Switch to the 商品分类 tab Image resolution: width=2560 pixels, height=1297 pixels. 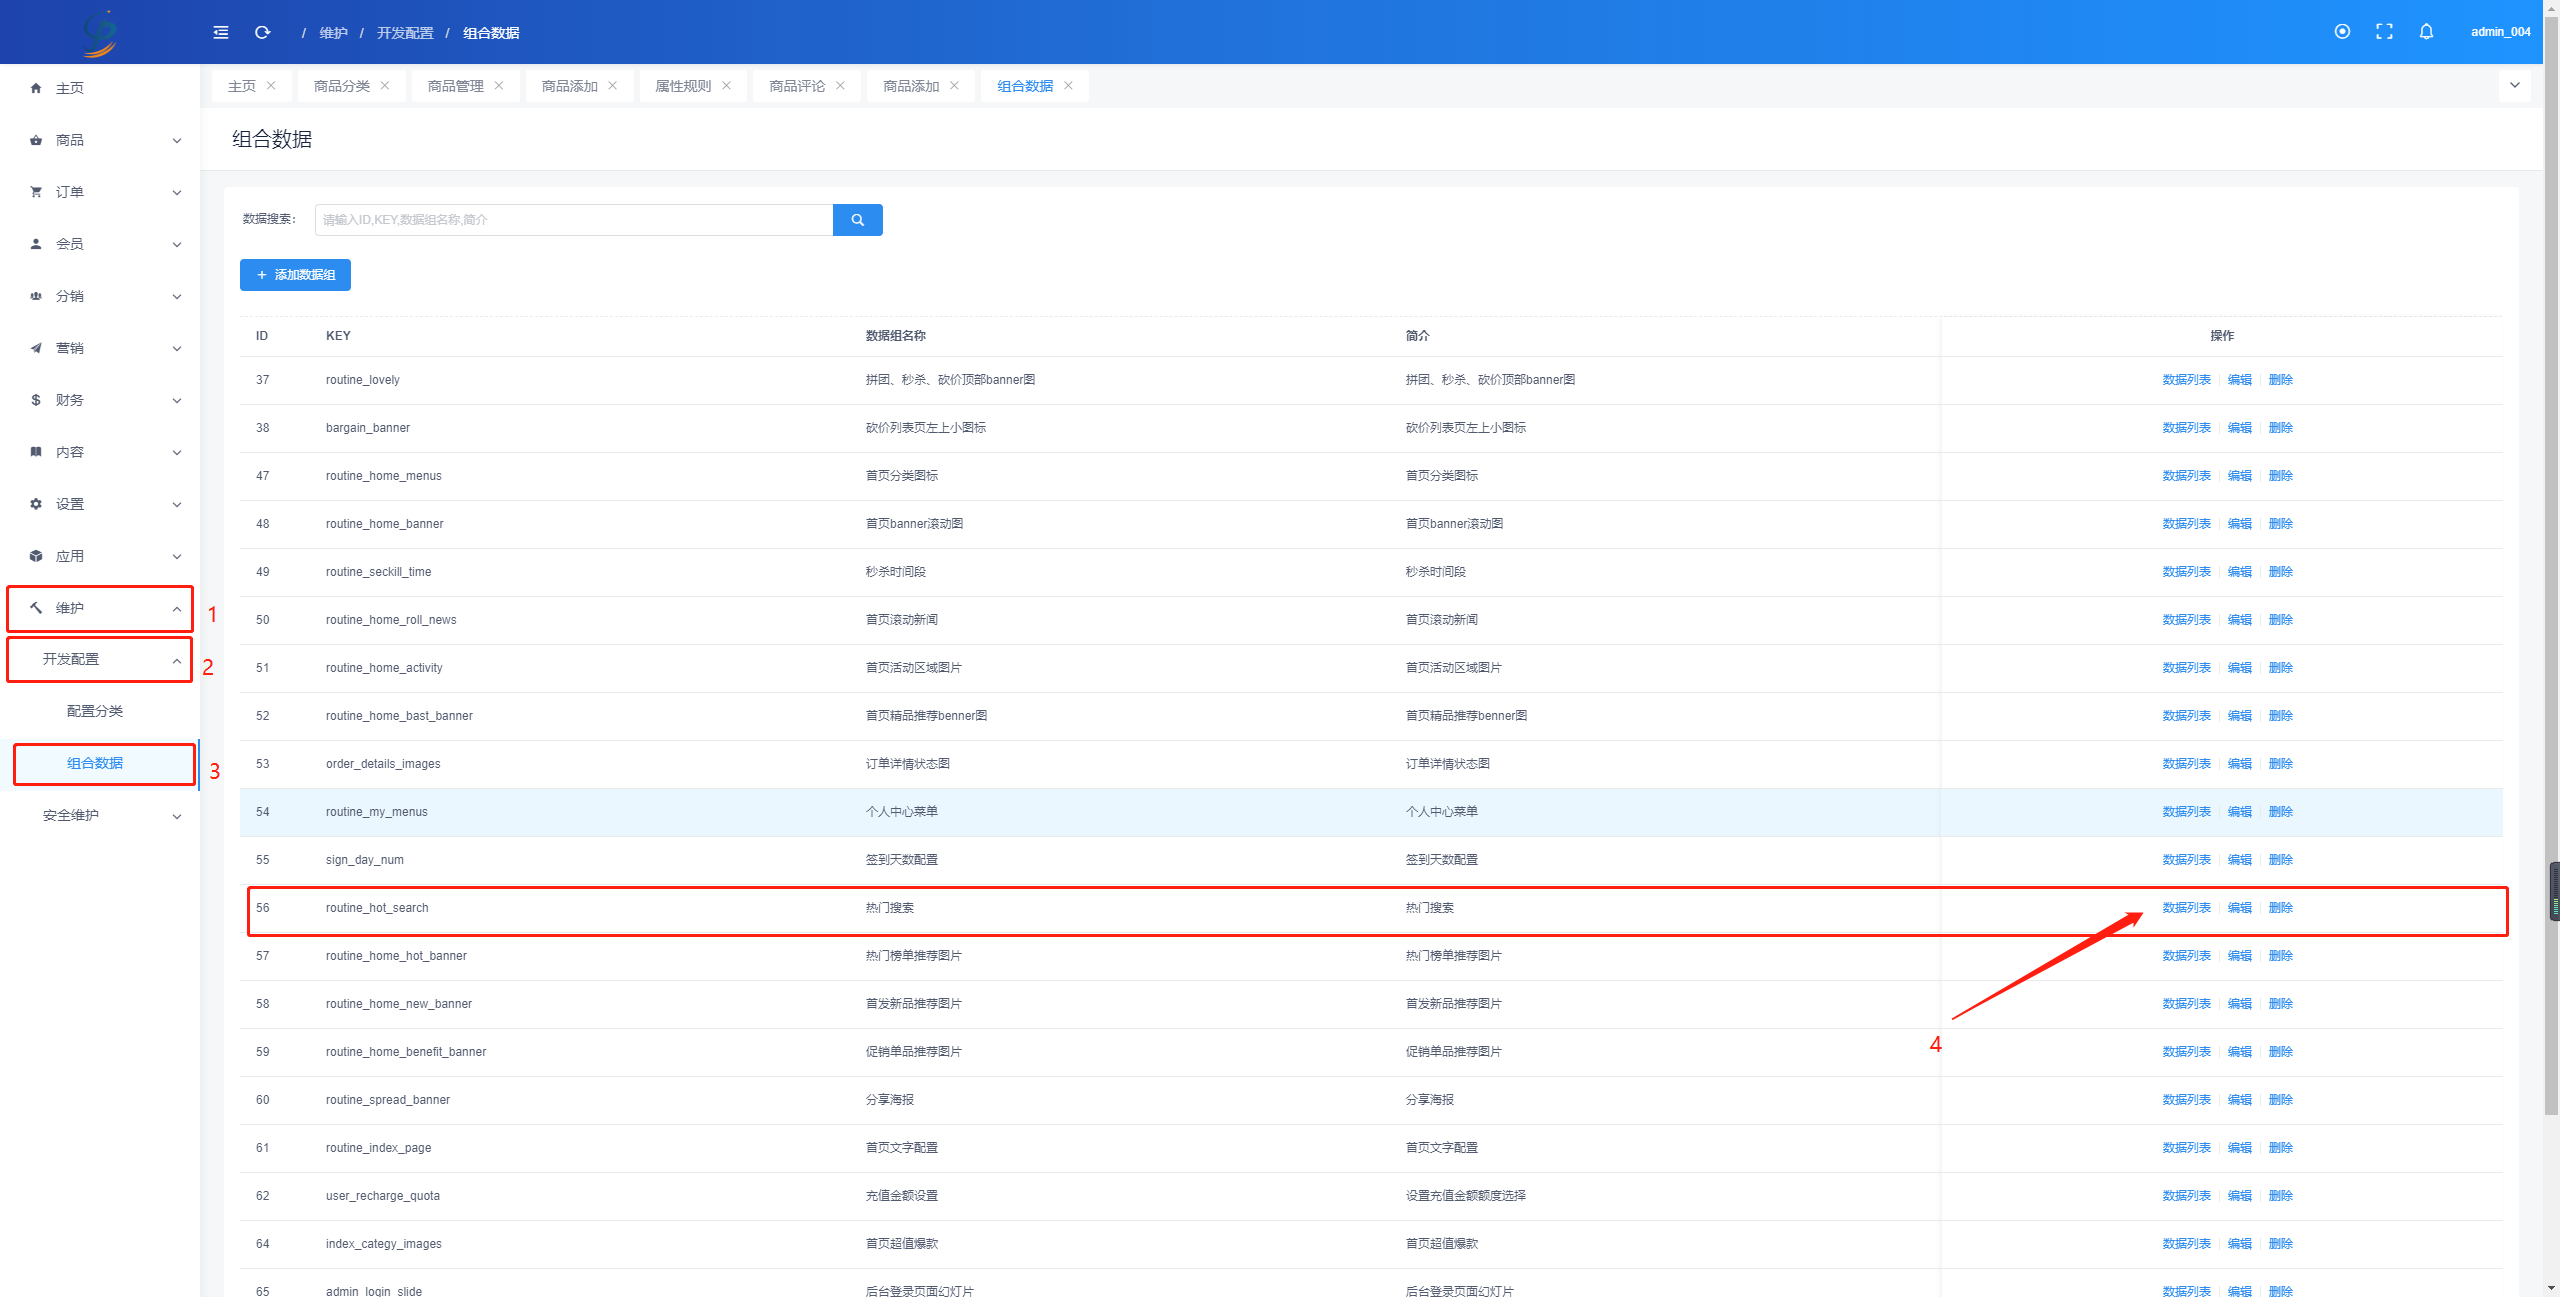tap(342, 86)
